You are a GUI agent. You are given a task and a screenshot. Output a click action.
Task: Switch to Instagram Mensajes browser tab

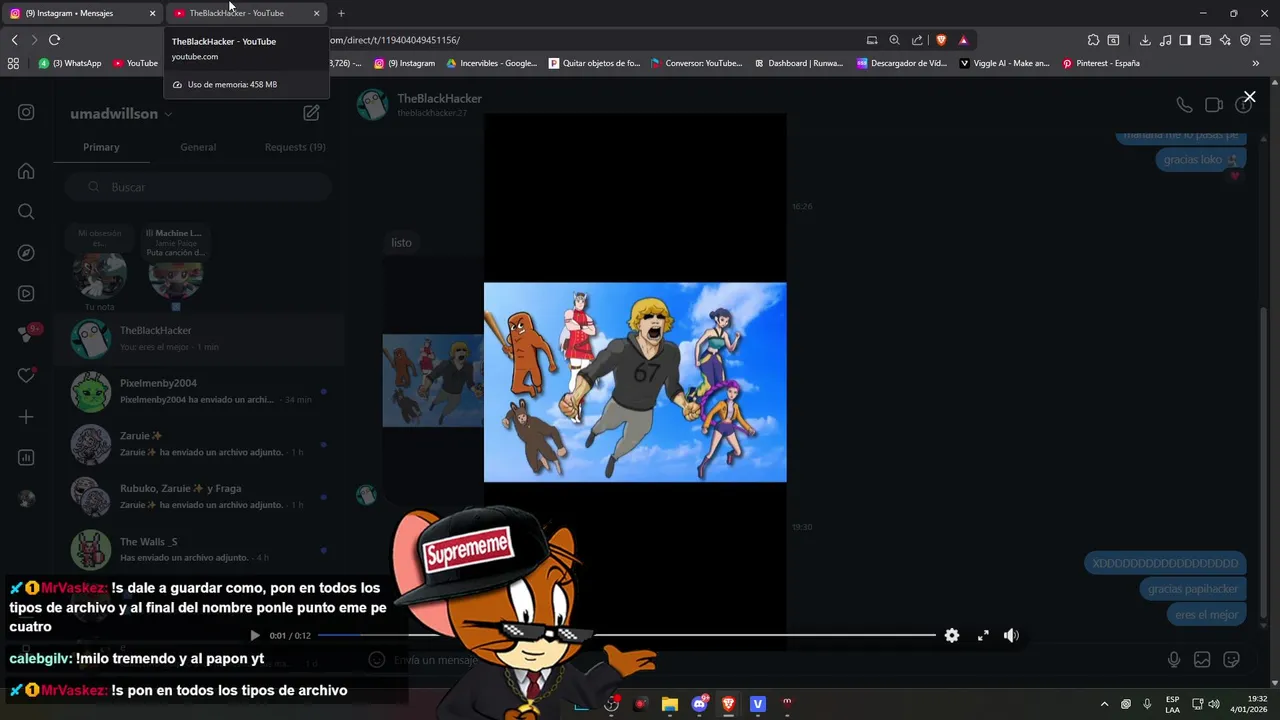pyautogui.click(x=82, y=13)
